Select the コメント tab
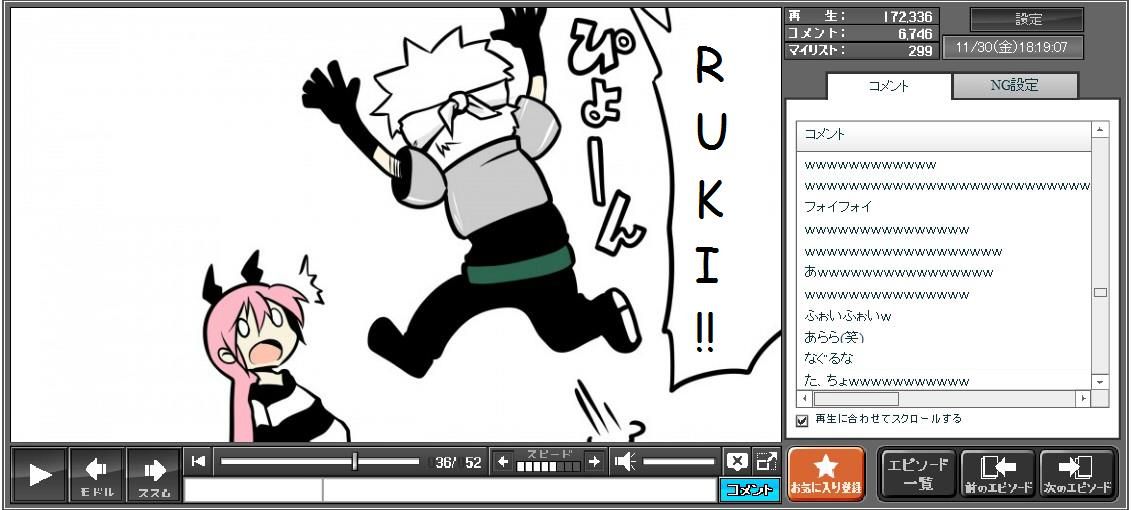Image resolution: width=1131 pixels, height=510 pixels. point(888,86)
